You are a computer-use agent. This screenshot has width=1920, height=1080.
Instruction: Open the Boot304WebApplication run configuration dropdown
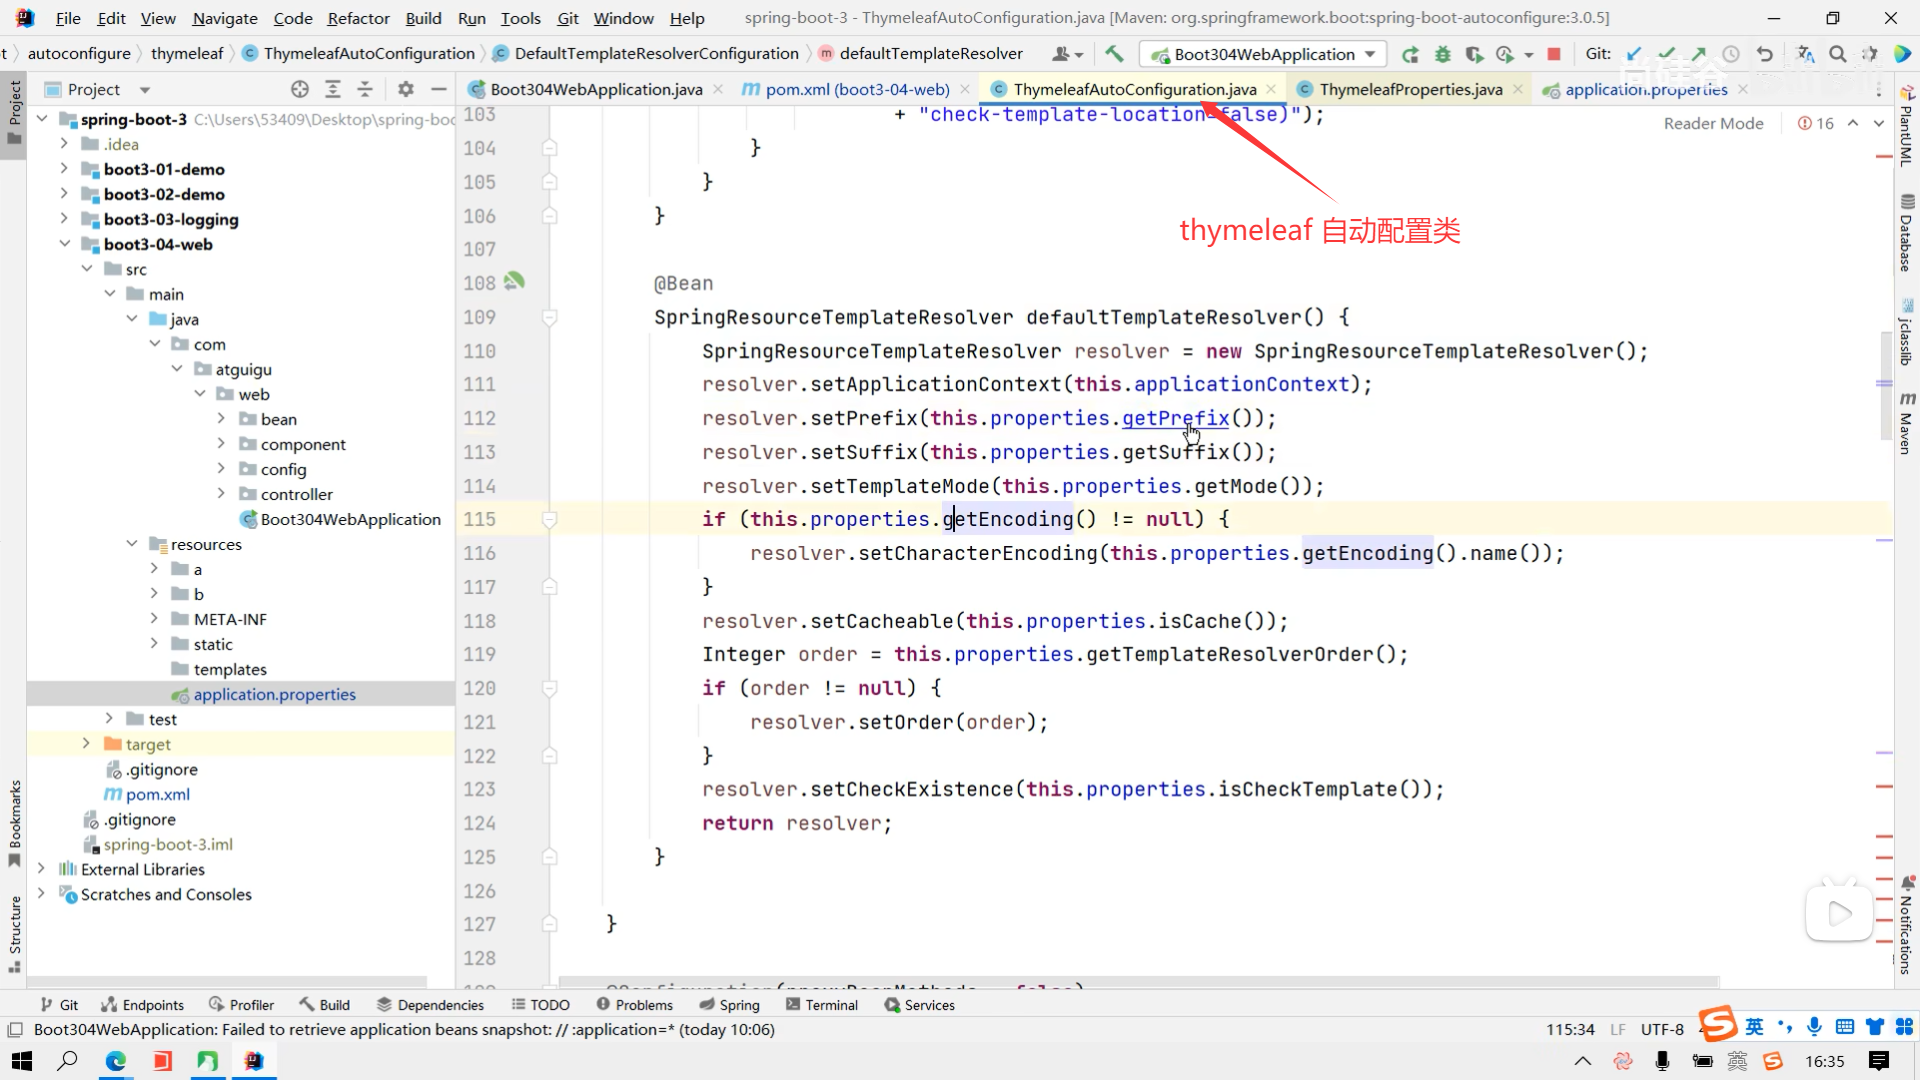(x=1264, y=54)
